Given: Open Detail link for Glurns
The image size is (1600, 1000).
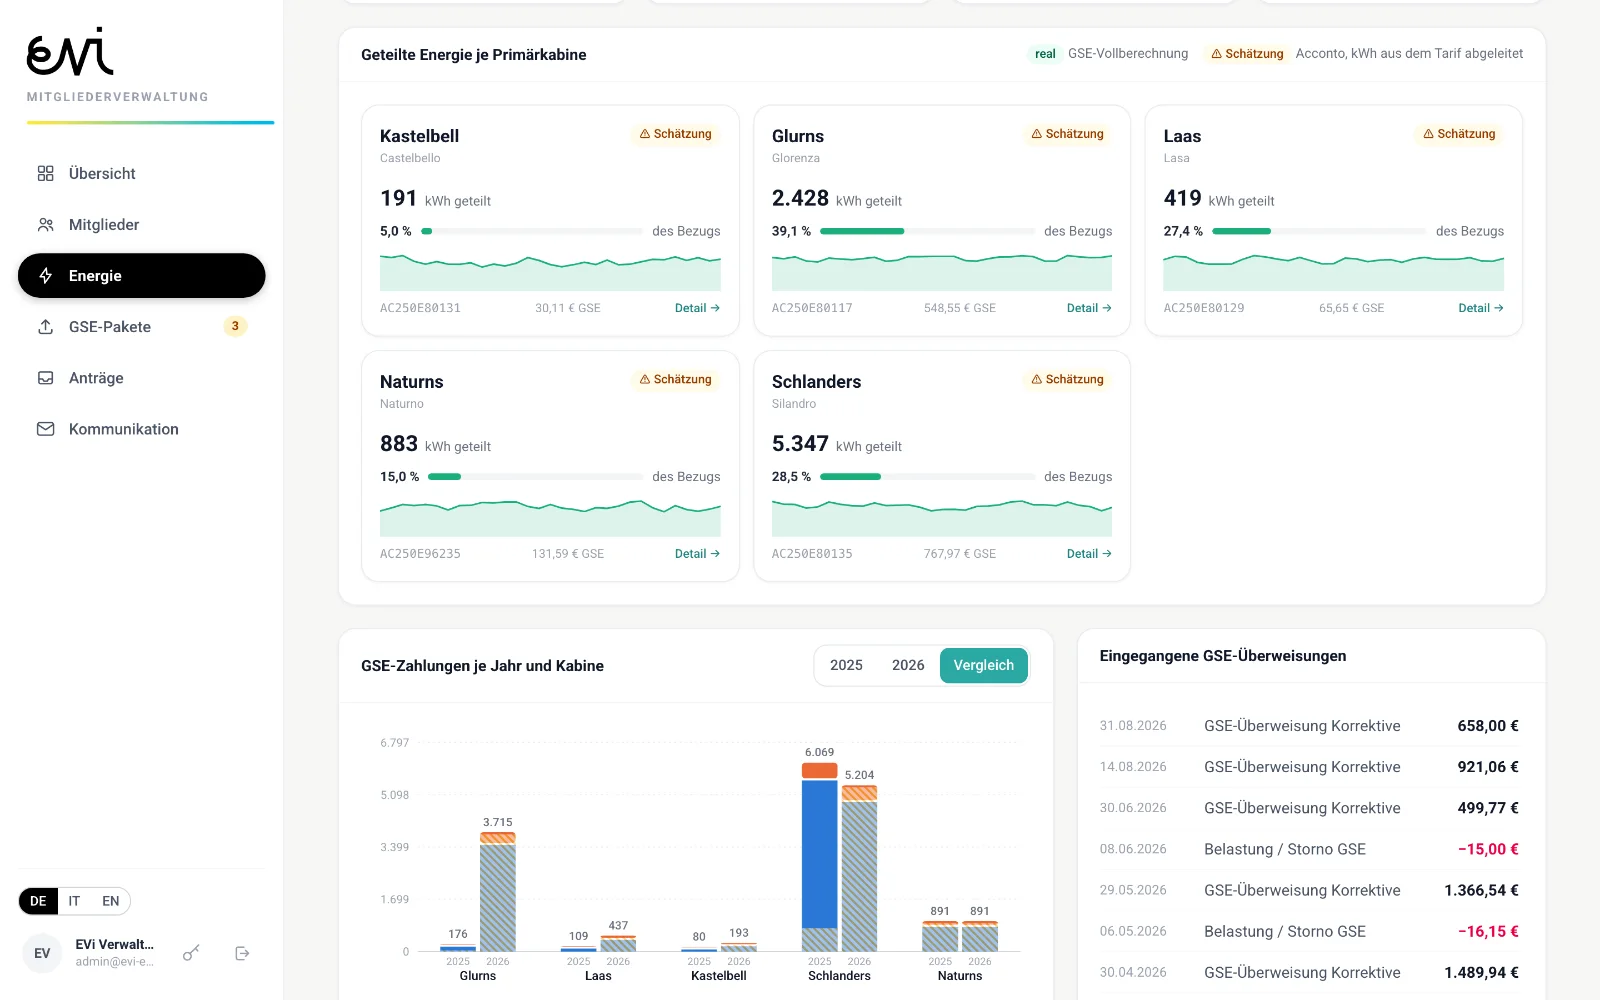Looking at the screenshot, I should (x=1089, y=308).
